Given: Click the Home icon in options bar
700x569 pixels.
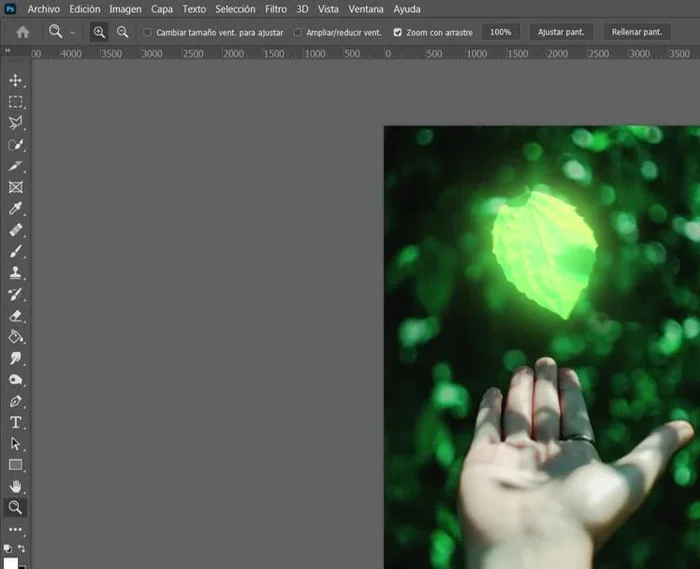Looking at the screenshot, I should point(22,32).
